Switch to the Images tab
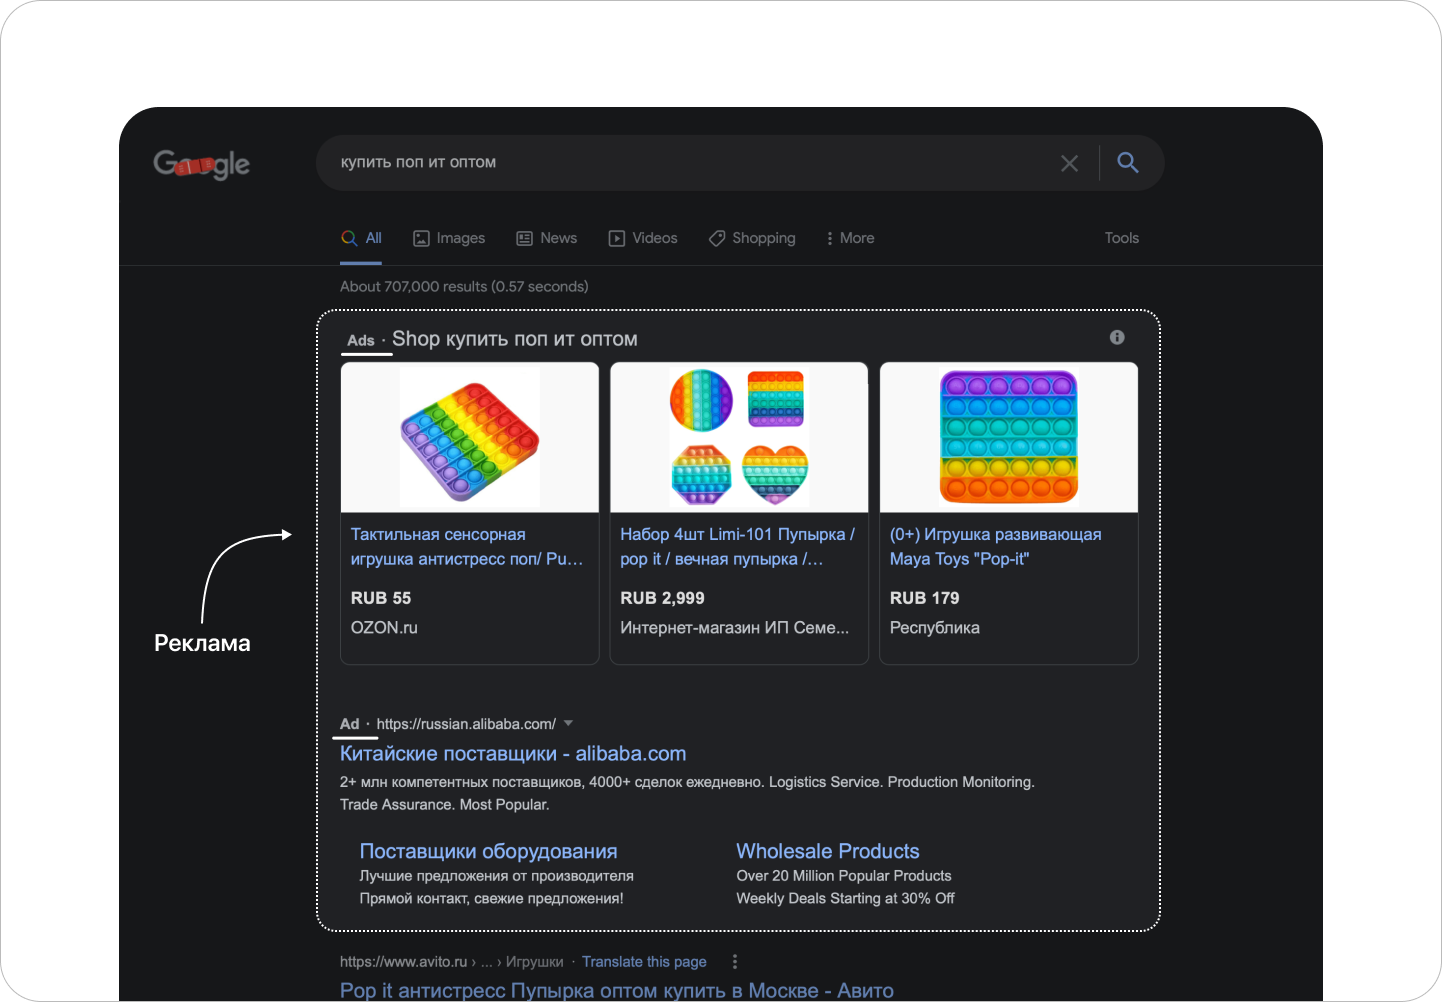Image resolution: width=1442 pixels, height=1002 pixels. coord(449,238)
